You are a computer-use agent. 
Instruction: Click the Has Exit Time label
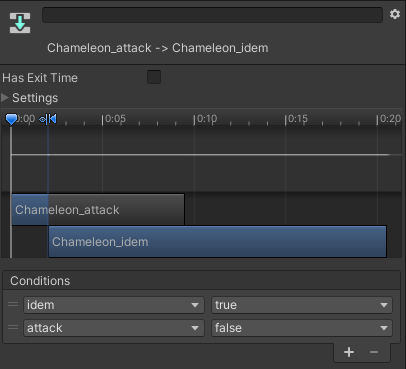tap(40, 78)
